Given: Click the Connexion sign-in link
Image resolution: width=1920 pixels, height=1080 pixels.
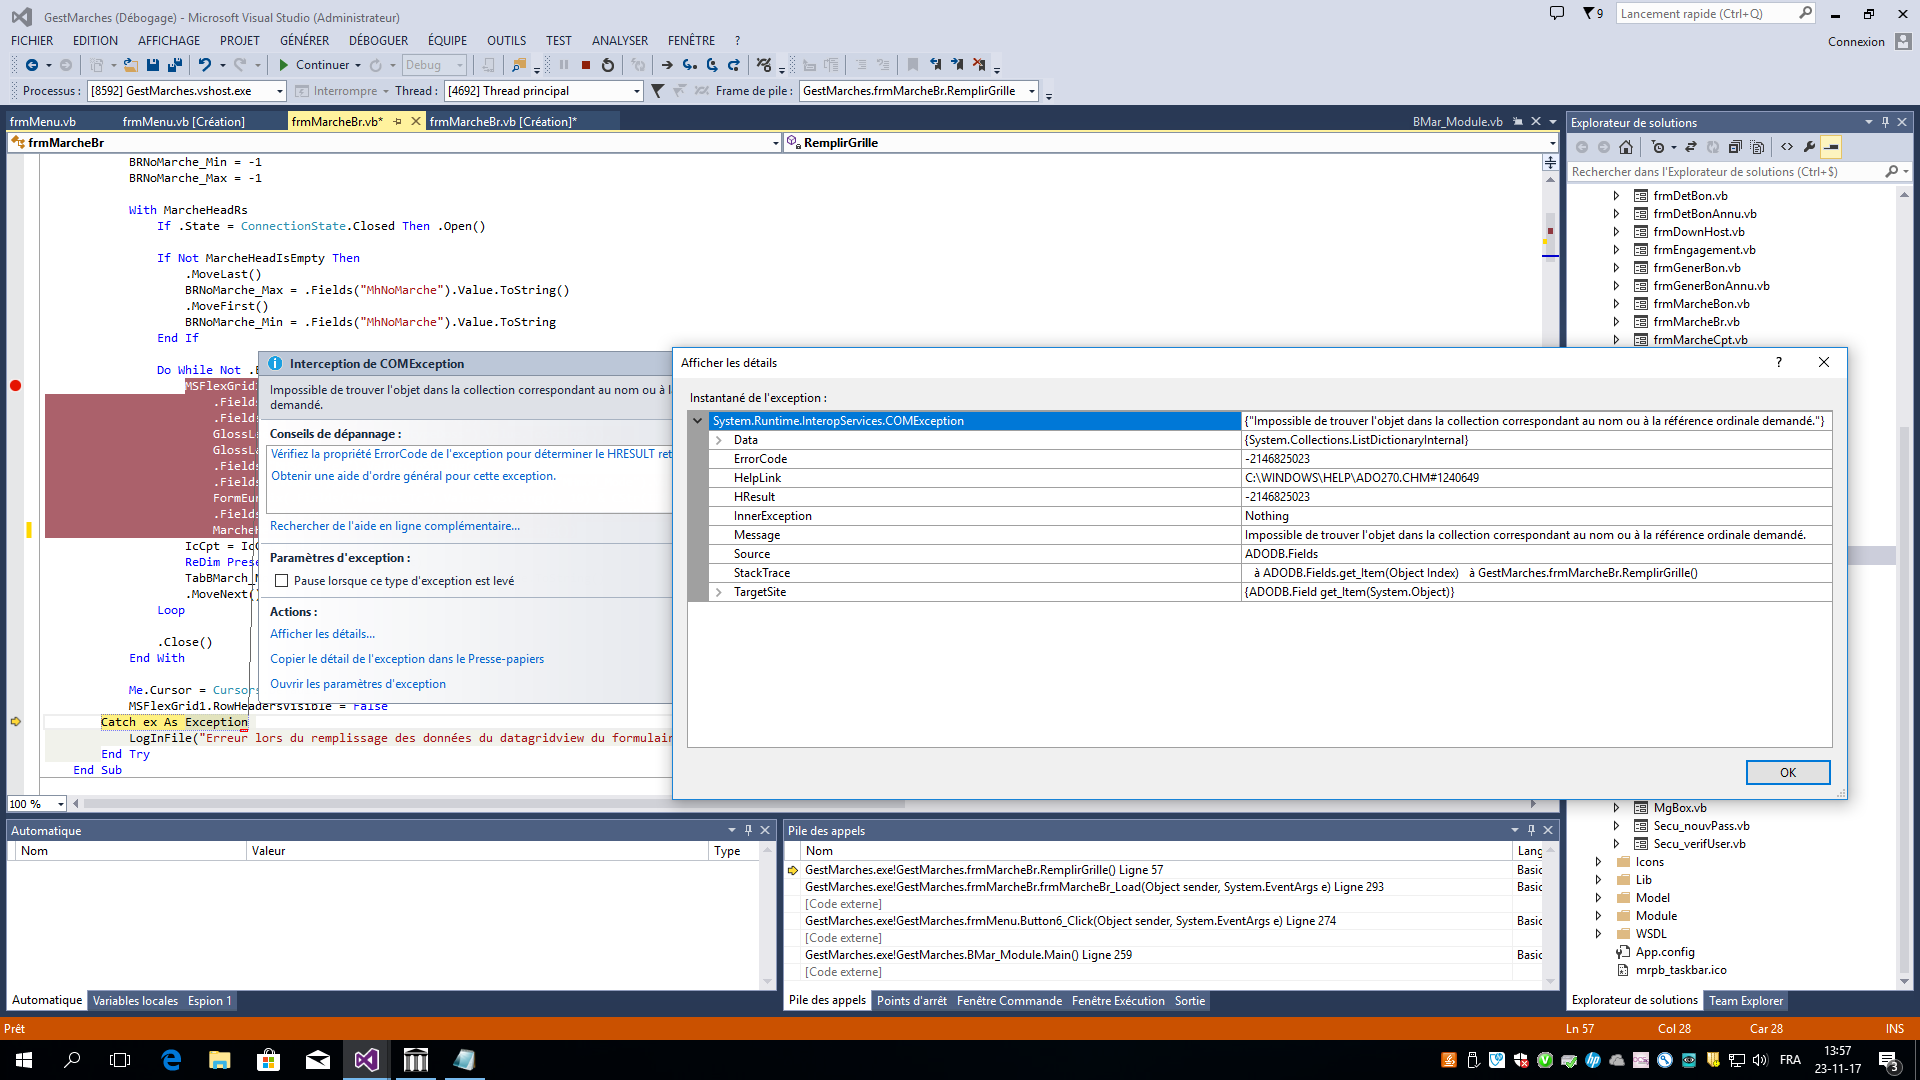Looking at the screenshot, I should (1856, 42).
